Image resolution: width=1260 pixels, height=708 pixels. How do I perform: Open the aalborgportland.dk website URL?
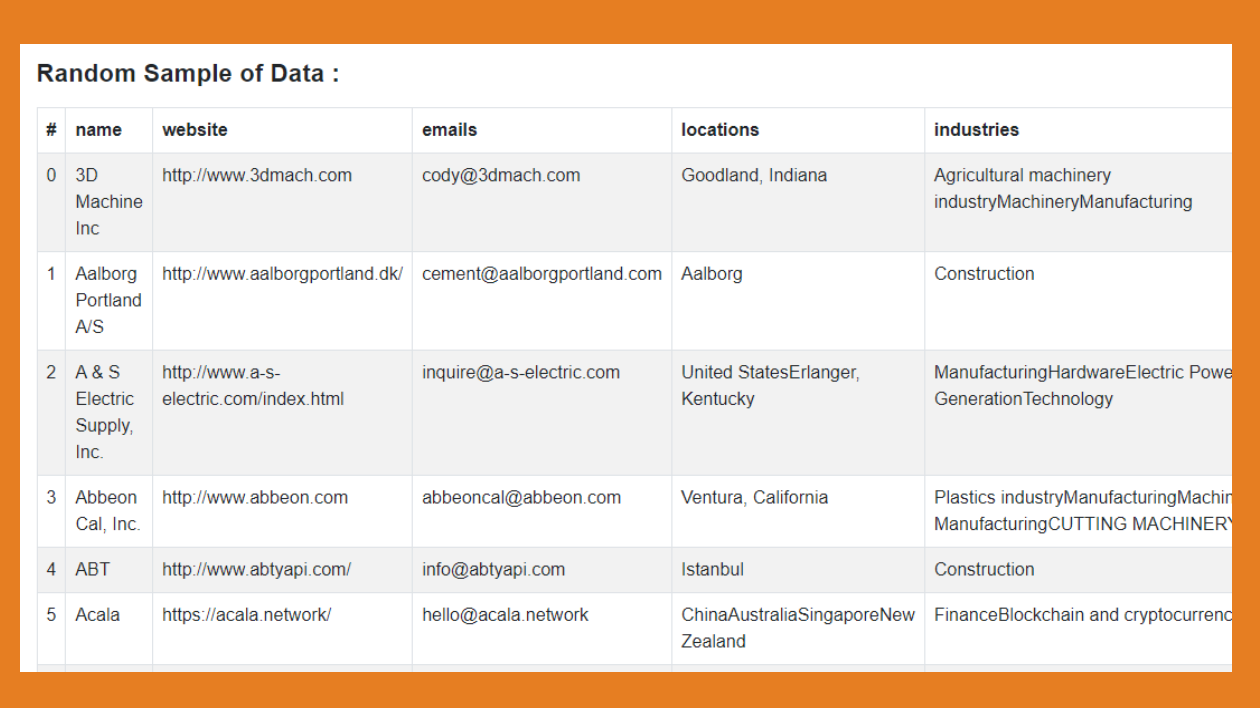[x=282, y=274]
